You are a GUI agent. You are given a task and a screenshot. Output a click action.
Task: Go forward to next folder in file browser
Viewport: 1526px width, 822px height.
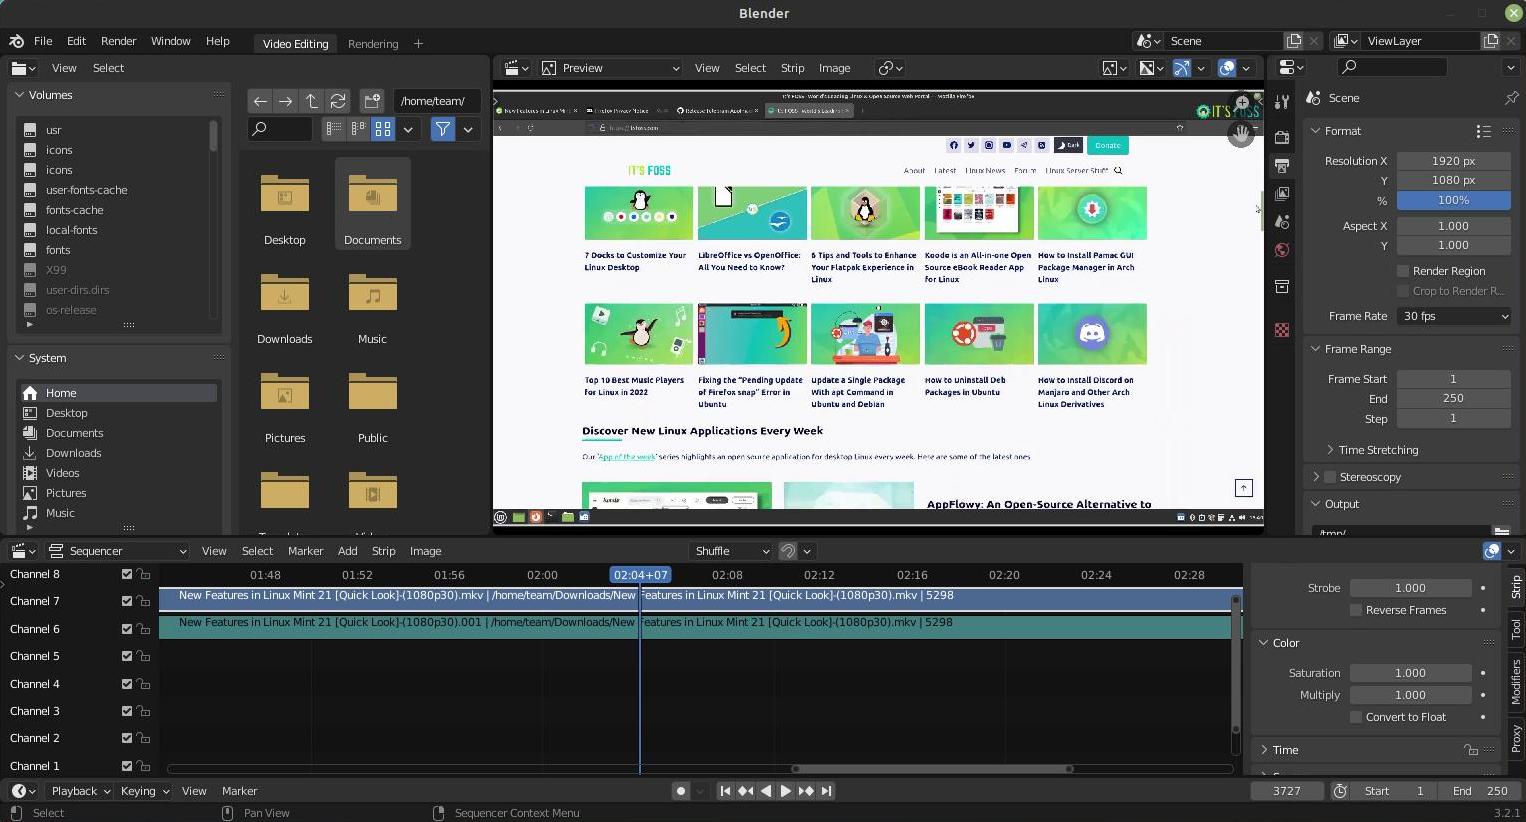coord(286,101)
